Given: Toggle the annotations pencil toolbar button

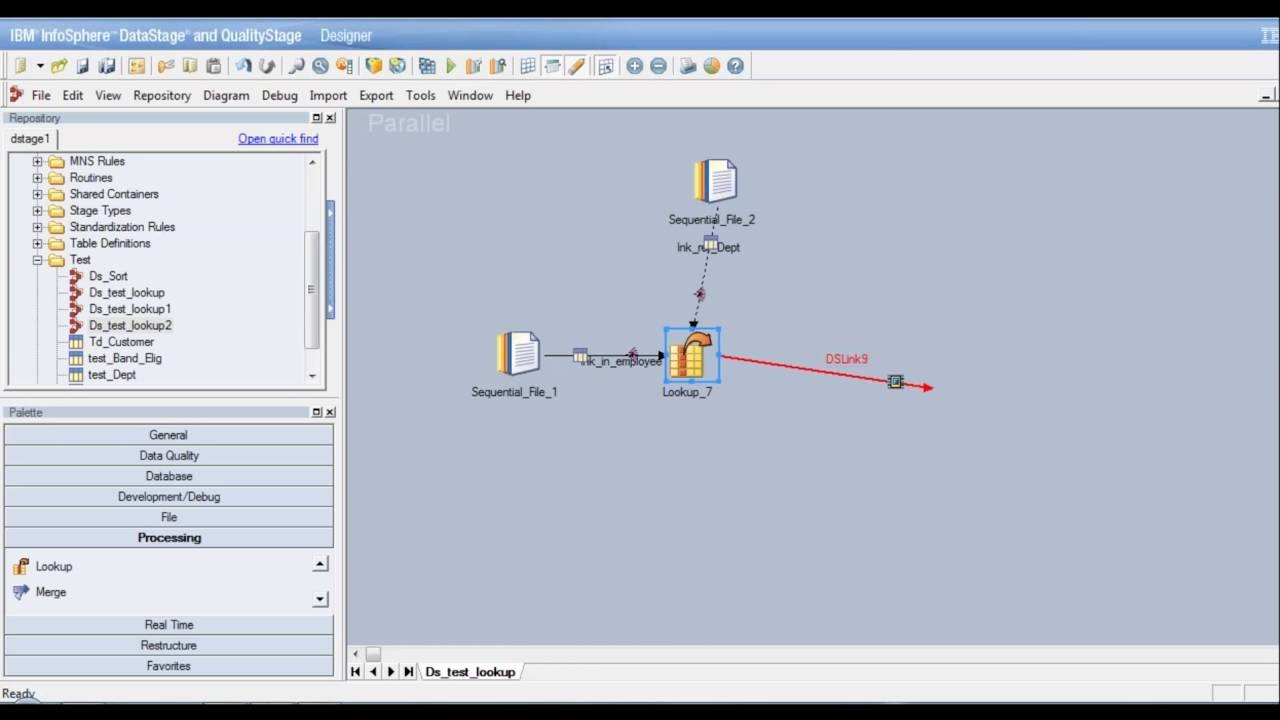Looking at the screenshot, I should point(576,66).
